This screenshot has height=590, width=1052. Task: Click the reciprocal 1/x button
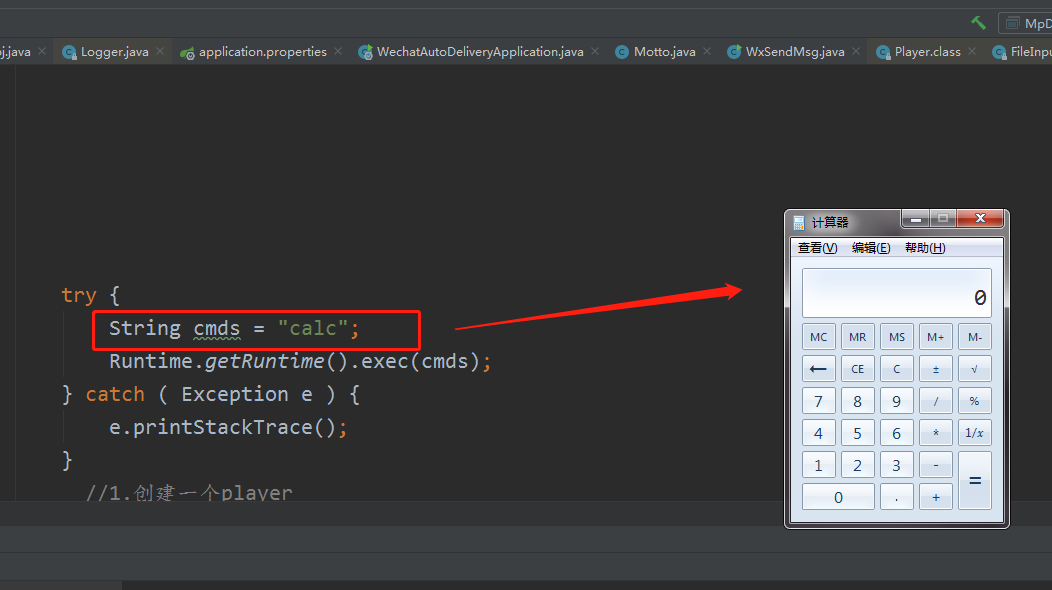[x=975, y=433]
